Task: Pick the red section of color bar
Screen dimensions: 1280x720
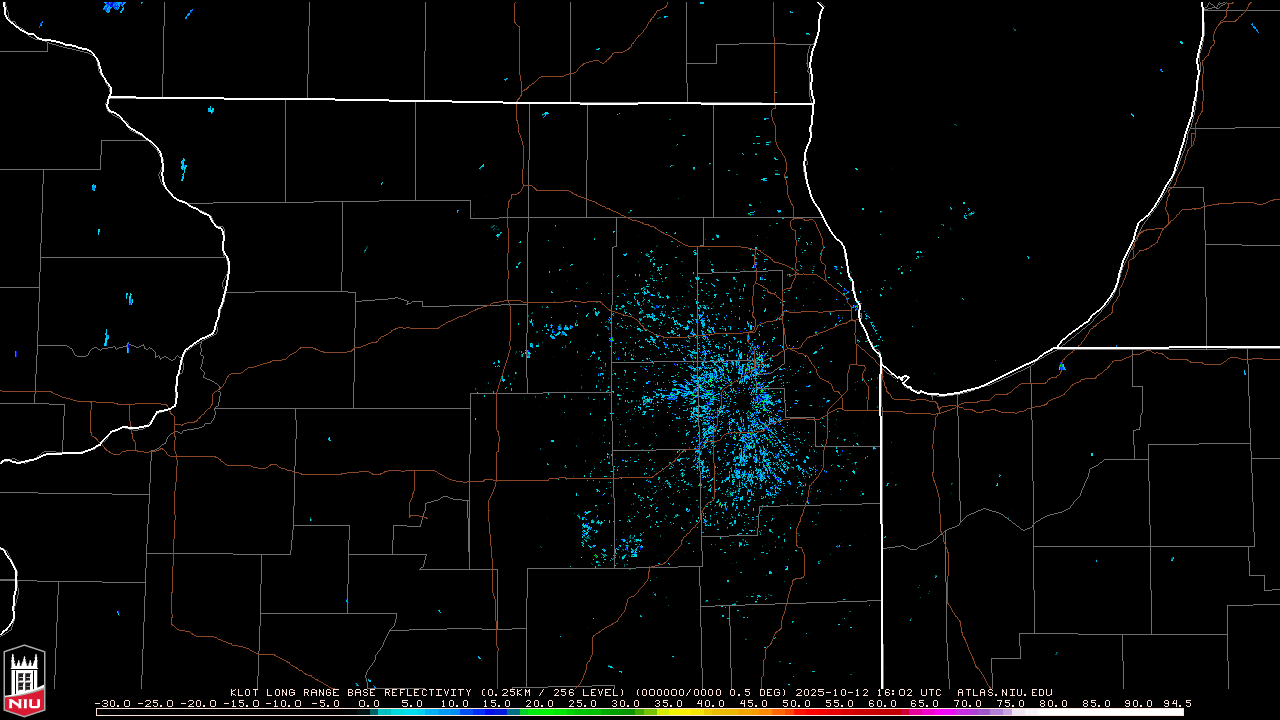Action: click(x=845, y=712)
